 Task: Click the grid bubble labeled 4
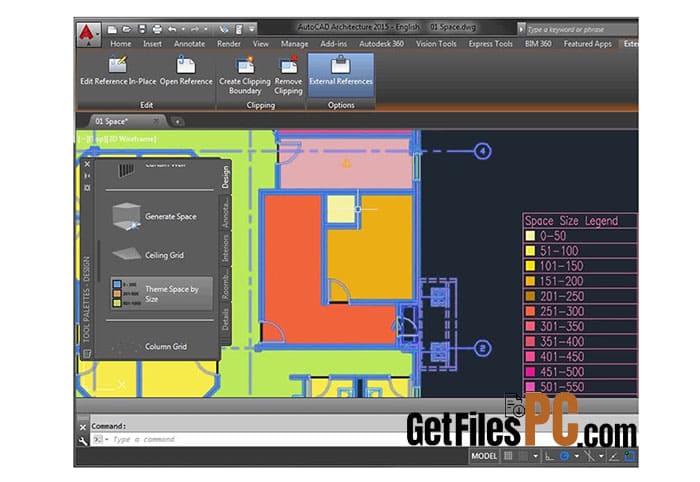482,151
